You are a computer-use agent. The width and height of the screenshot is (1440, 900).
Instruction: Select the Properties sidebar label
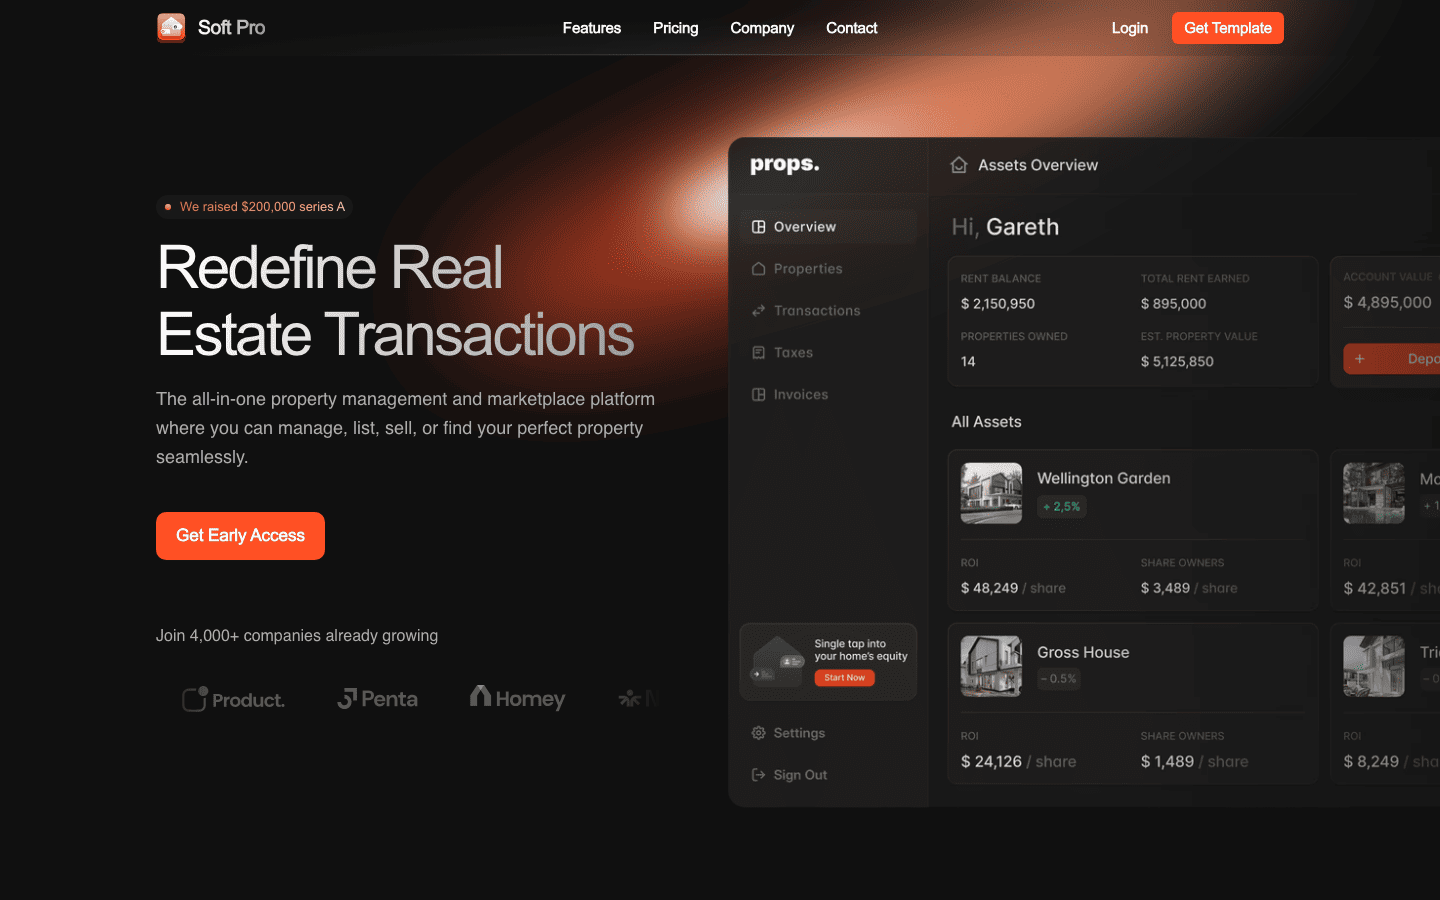808,269
